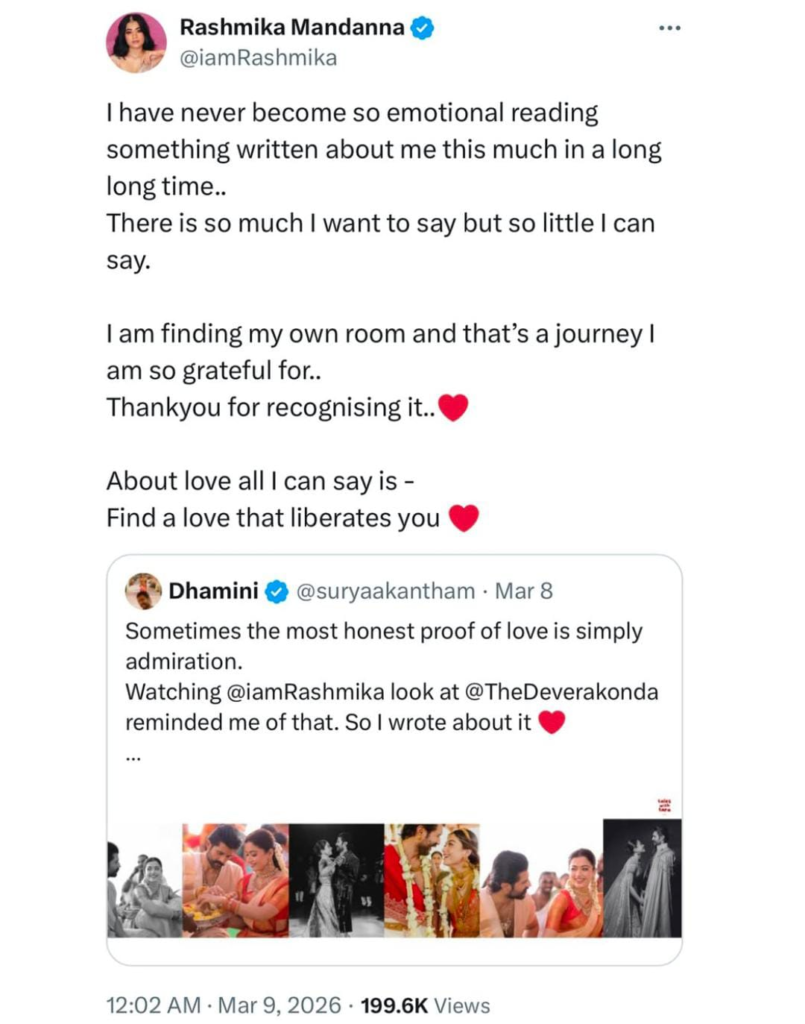Screen dimensions: 805x1024
Task: Open the Rashmika Mandanna display name link
Action: point(292,29)
